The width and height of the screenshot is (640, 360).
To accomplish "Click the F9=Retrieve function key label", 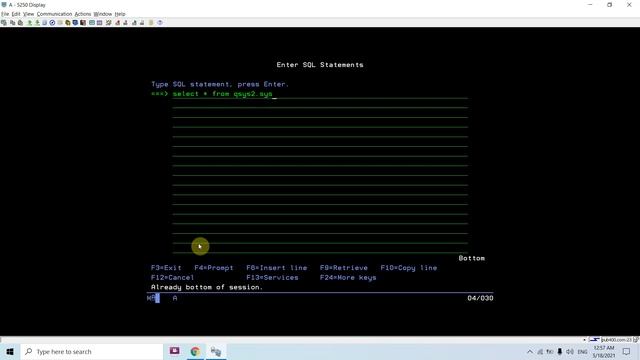I will tap(344, 268).
